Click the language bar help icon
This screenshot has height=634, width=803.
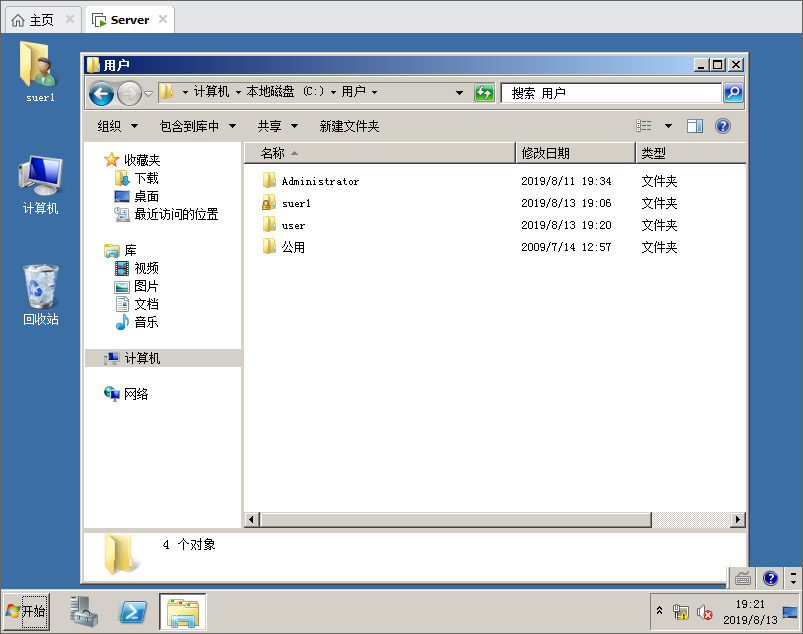[x=770, y=579]
